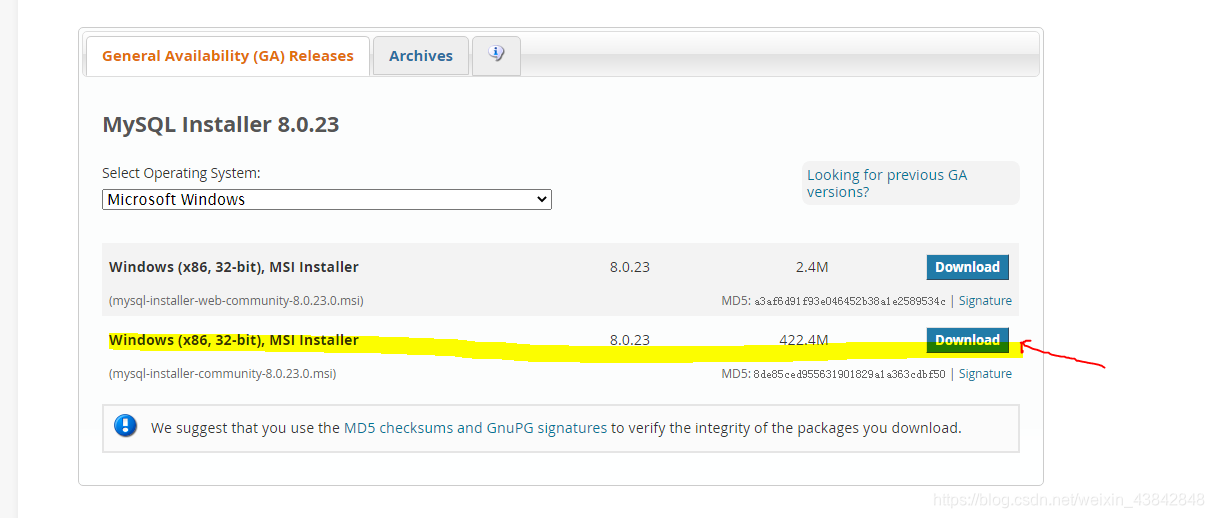1214x518 pixels.
Task: Expand the Select Operating System dropdown
Action: pos(327,200)
